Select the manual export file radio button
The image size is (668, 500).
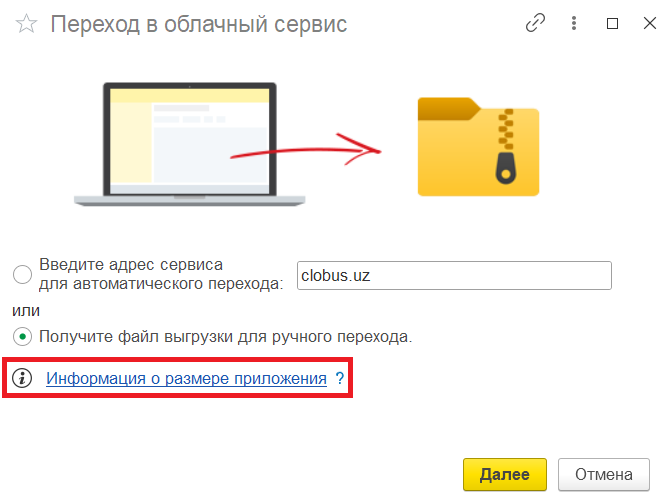pyautogui.click(x=21, y=336)
